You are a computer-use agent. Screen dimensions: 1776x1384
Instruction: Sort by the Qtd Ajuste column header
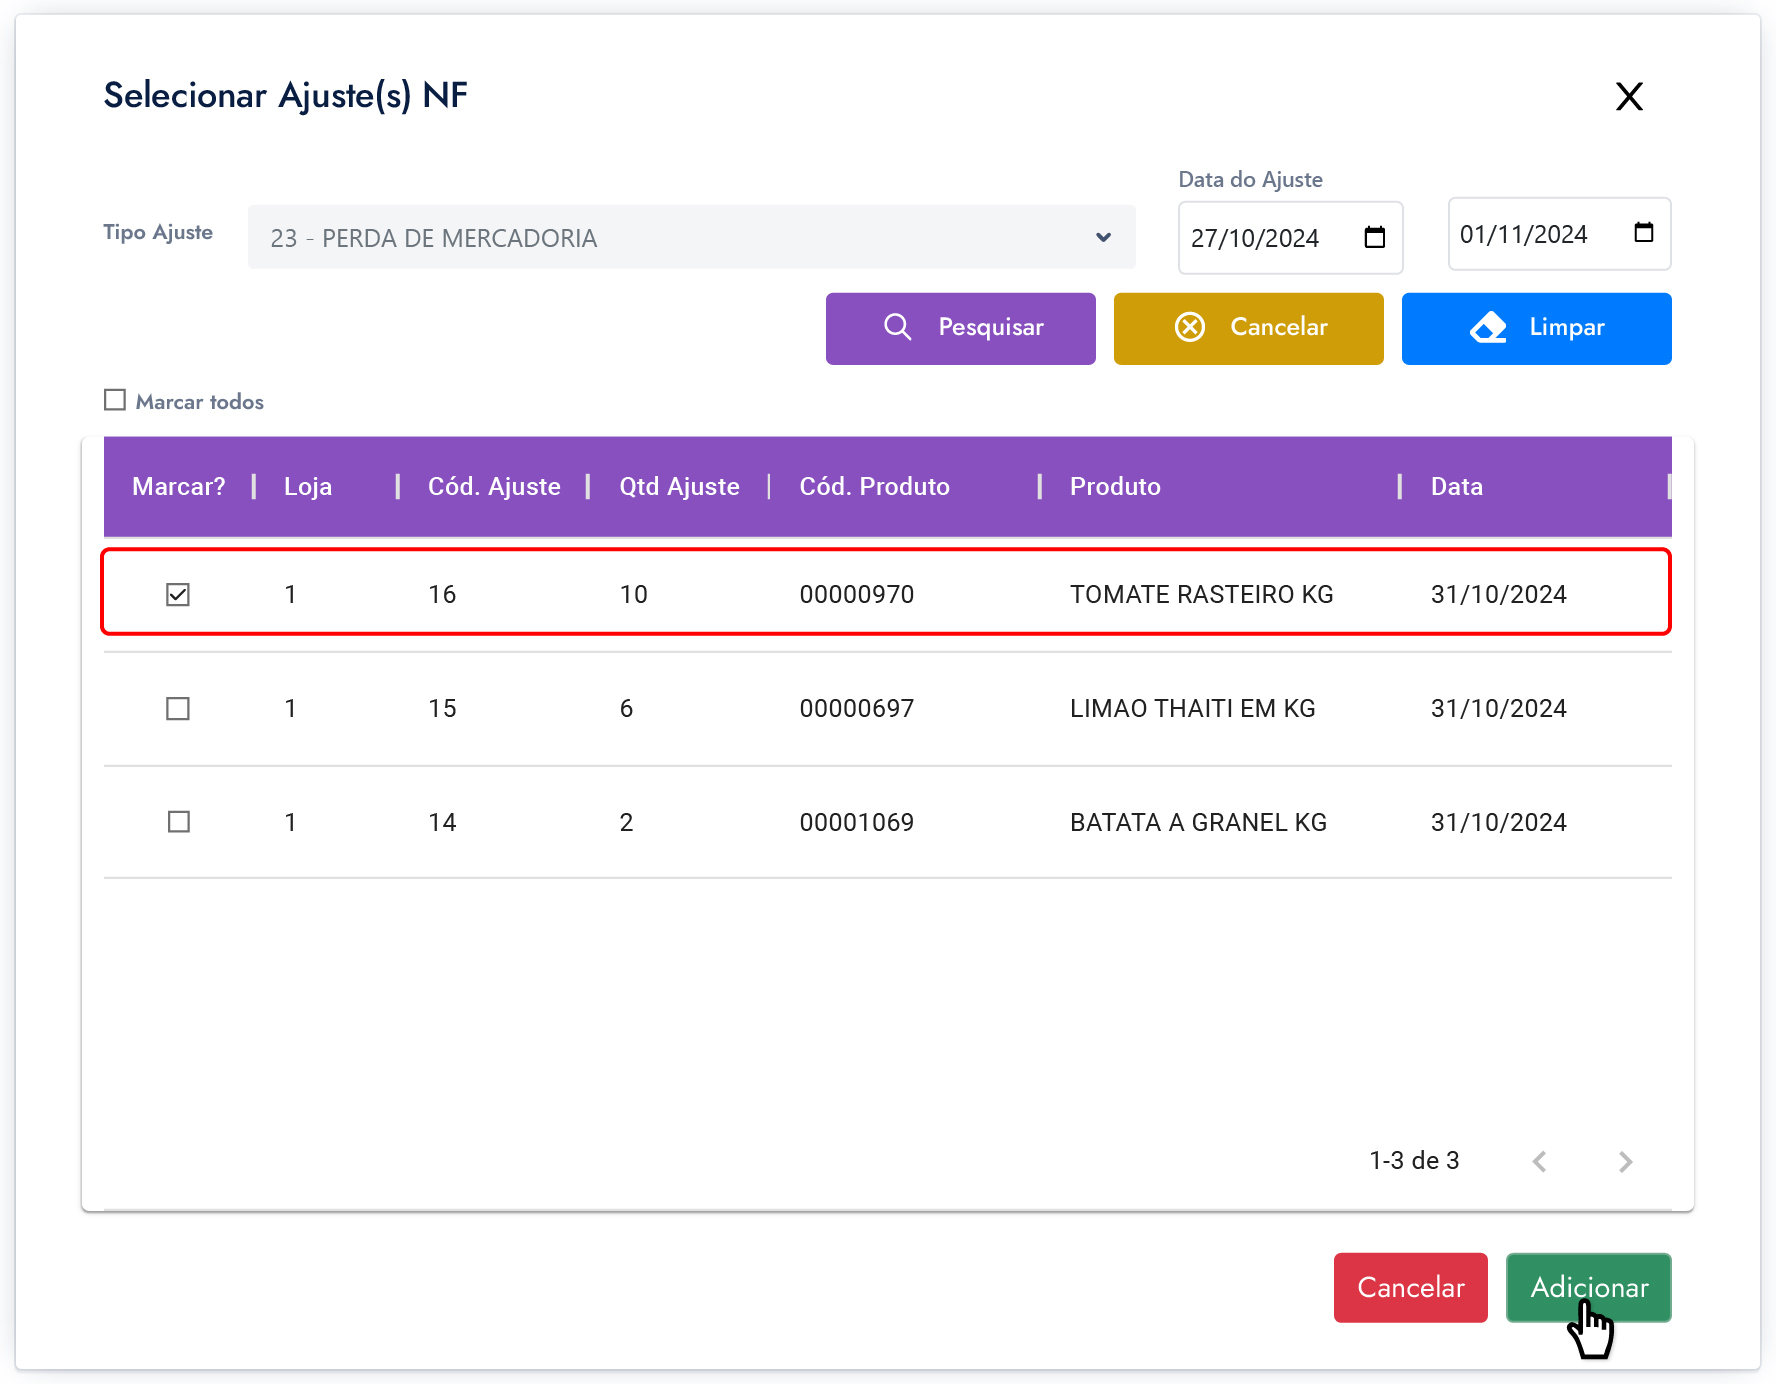click(679, 486)
